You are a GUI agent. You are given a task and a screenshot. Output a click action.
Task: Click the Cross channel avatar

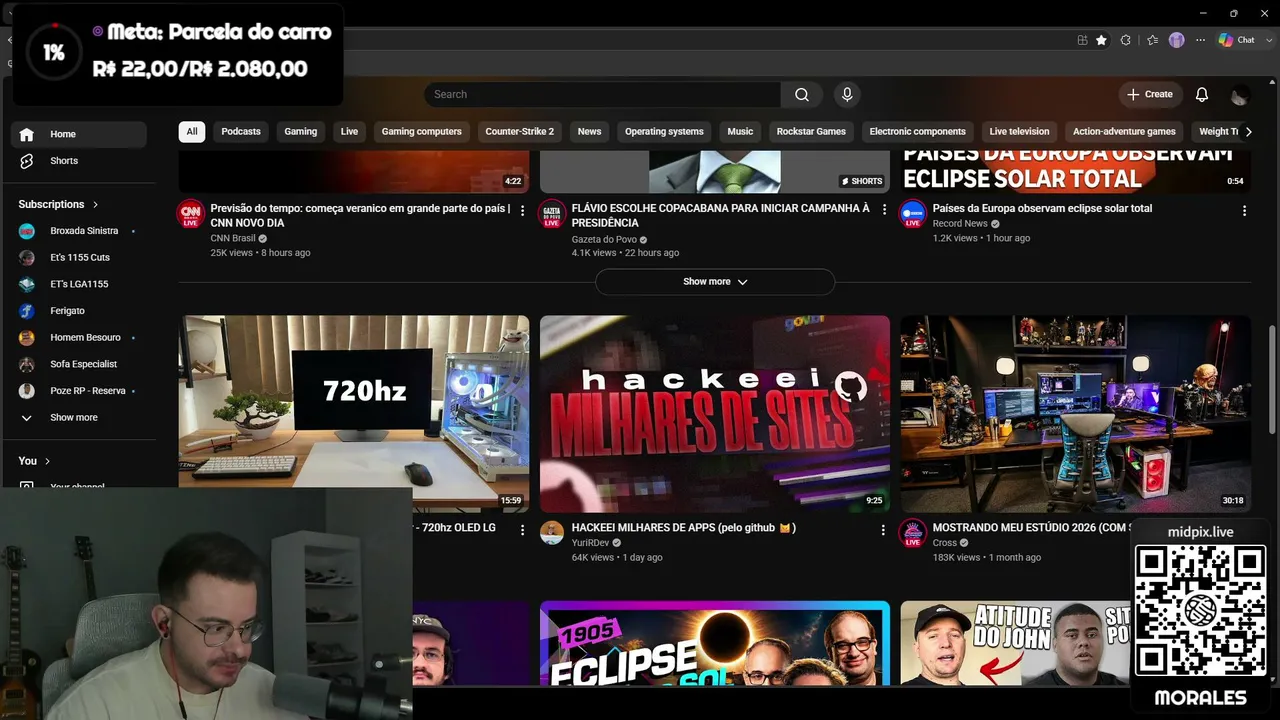913,533
